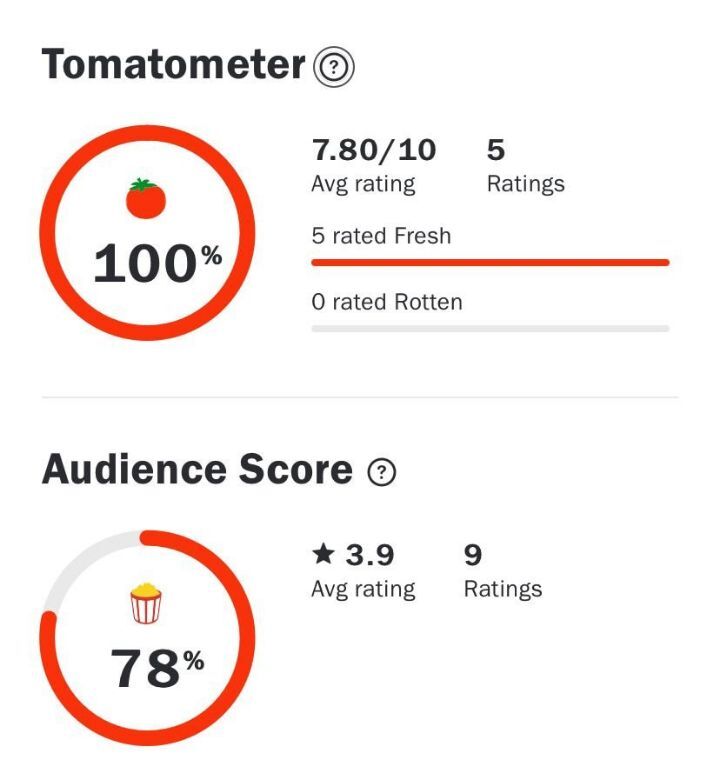
Task: Click the 7.80/10 critic average rating
Action: (374, 150)
